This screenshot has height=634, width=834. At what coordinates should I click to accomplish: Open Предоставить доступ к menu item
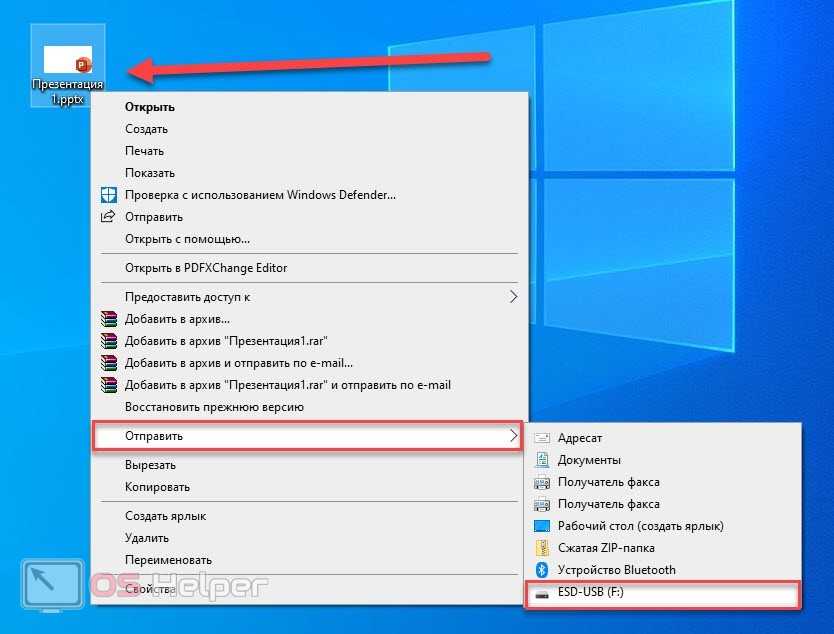[310, 297]
